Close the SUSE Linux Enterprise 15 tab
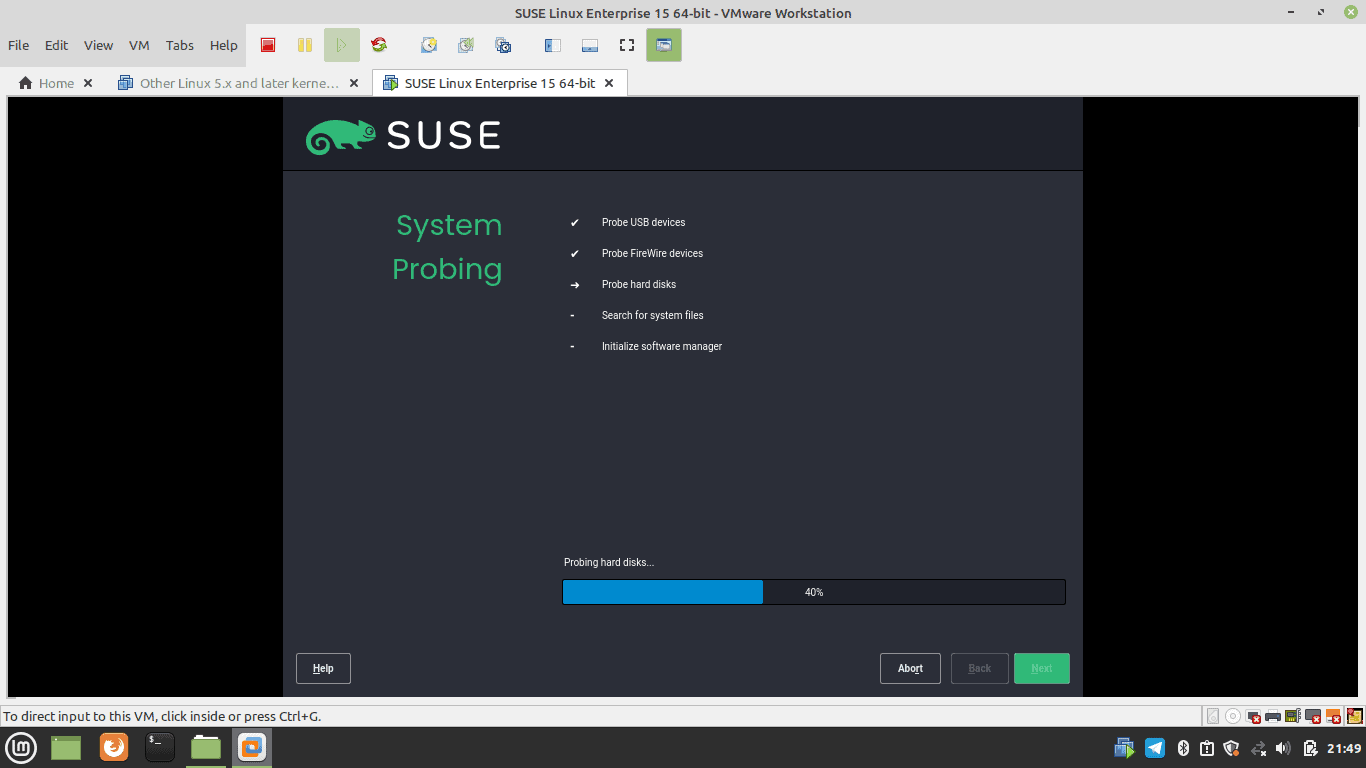Image resolution: width=1366 pixels, height=768 pixels. 610,83
